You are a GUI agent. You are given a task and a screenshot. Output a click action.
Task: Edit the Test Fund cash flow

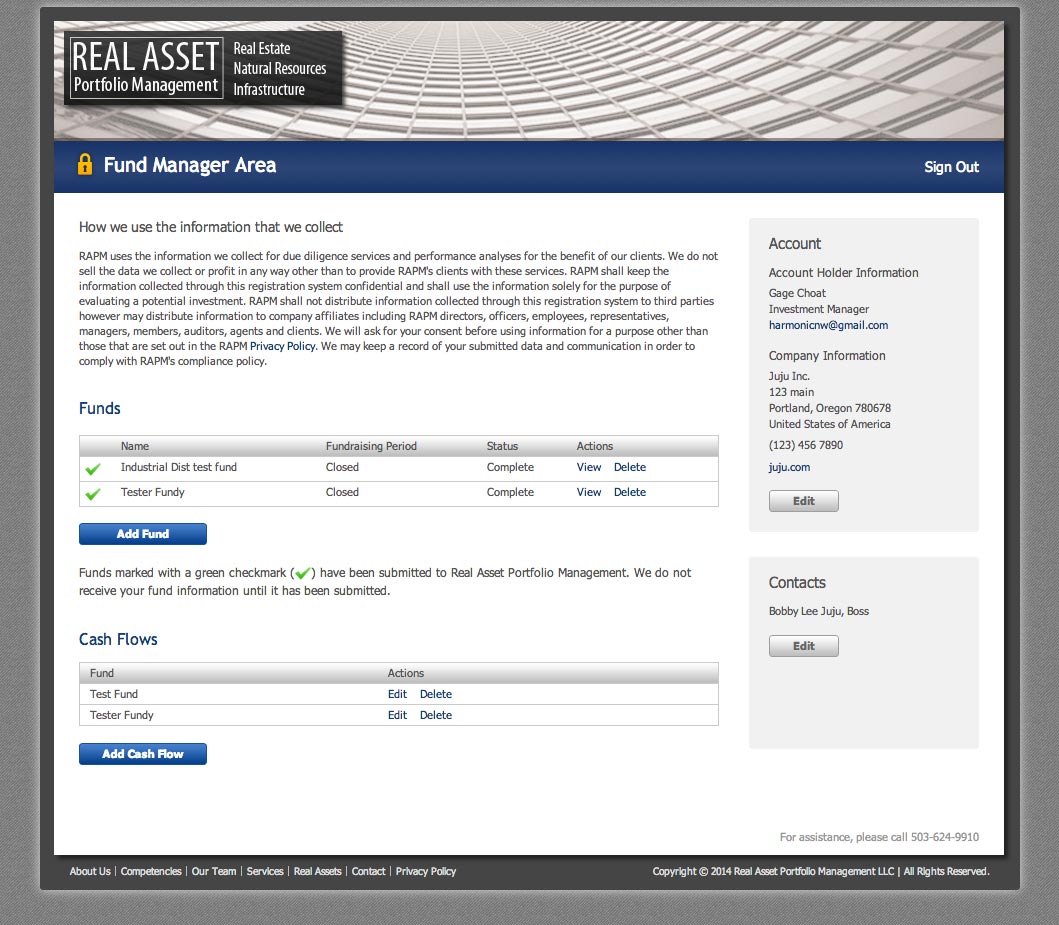point(397,695)
